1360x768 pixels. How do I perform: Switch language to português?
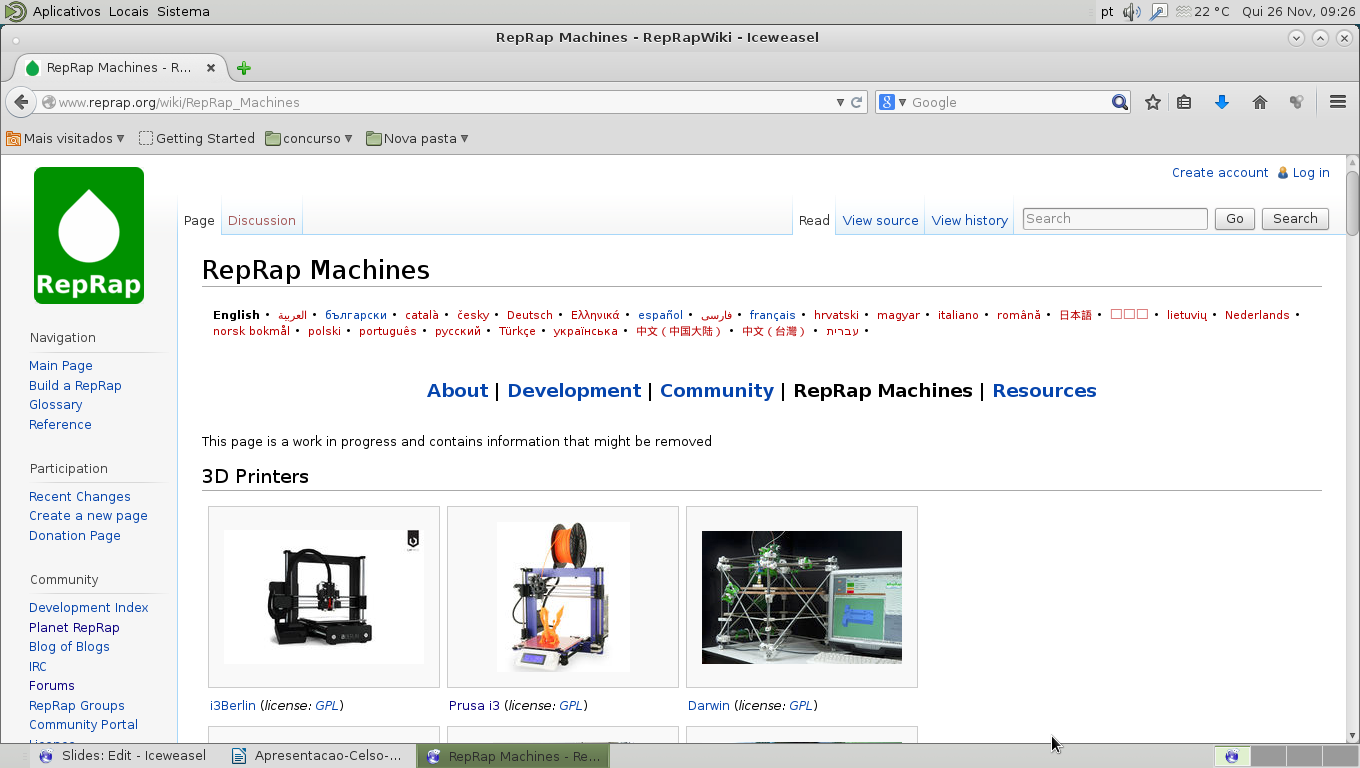388,331
